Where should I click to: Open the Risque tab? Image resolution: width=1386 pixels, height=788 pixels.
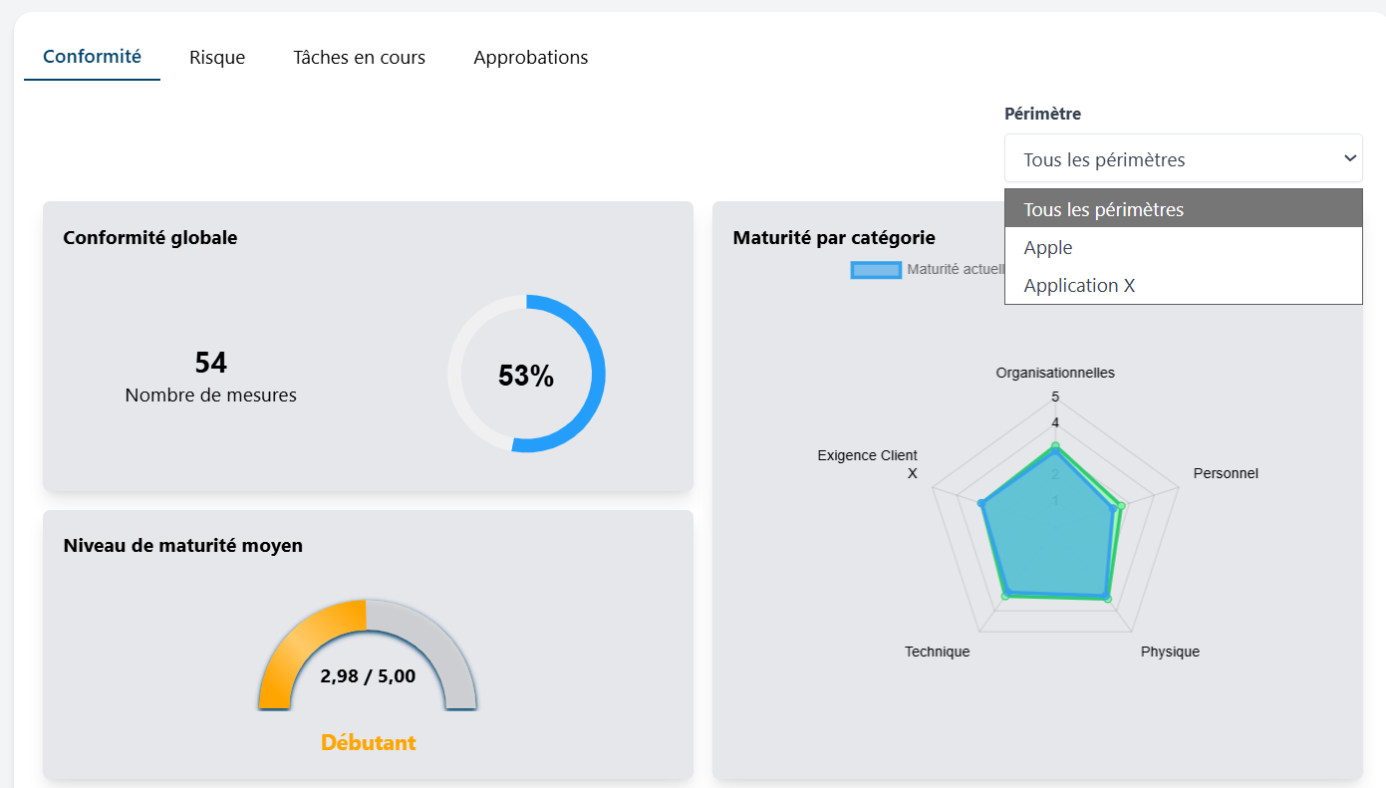point(217,58)
